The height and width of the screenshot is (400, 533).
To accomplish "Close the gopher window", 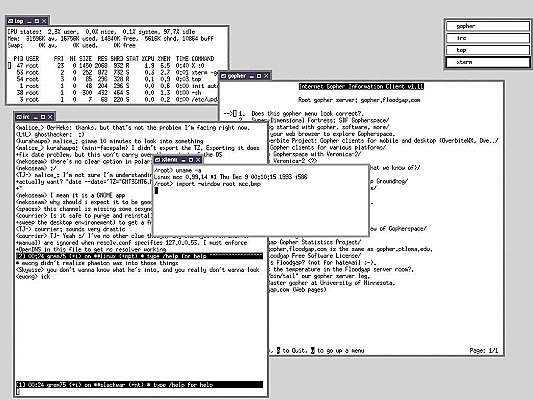I will [266, 76].
